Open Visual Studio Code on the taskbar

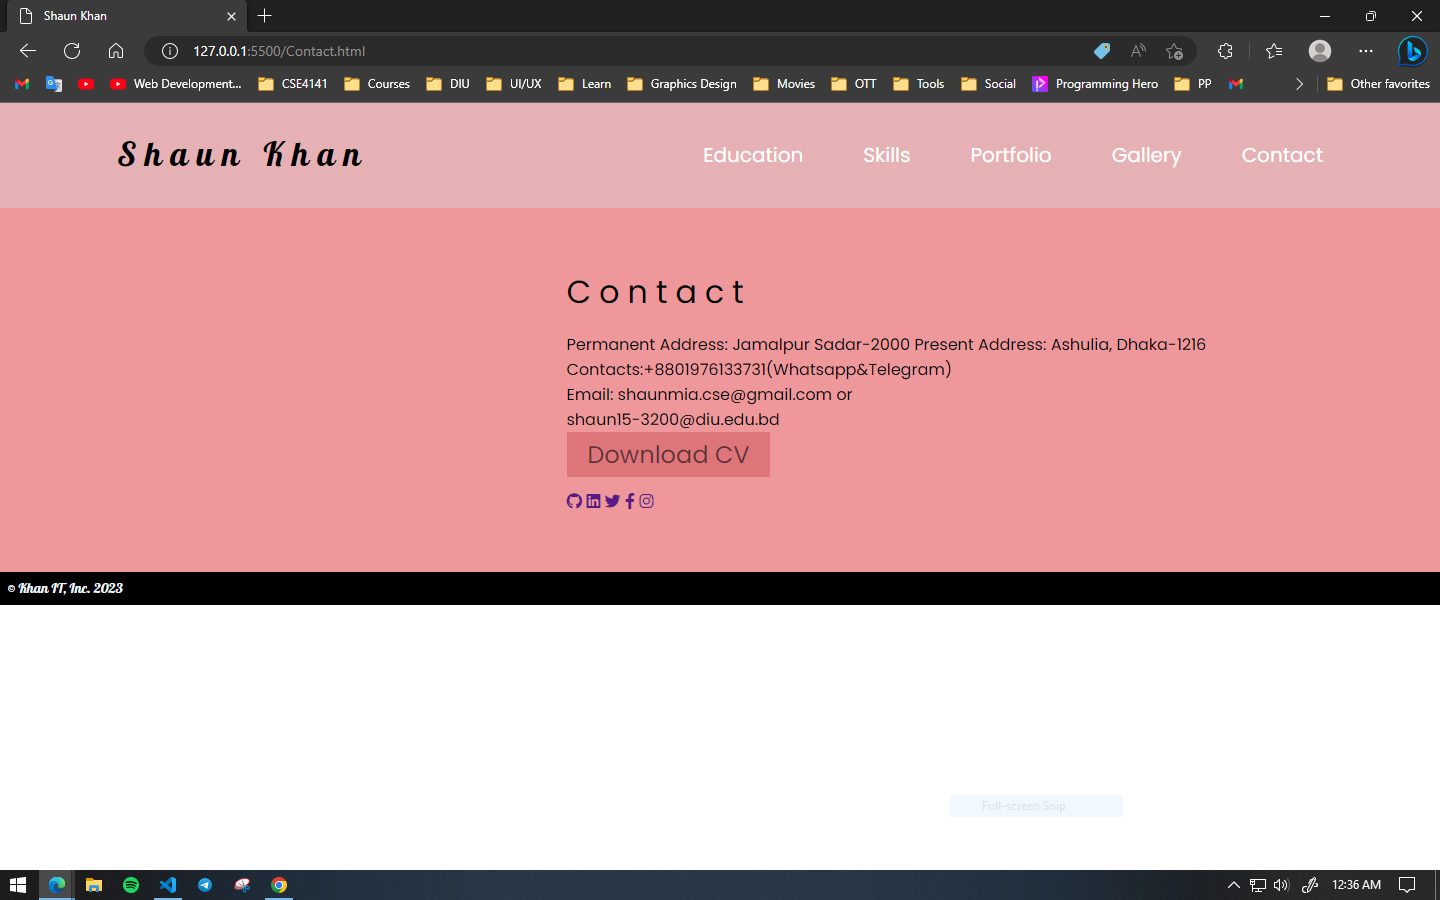168,885
